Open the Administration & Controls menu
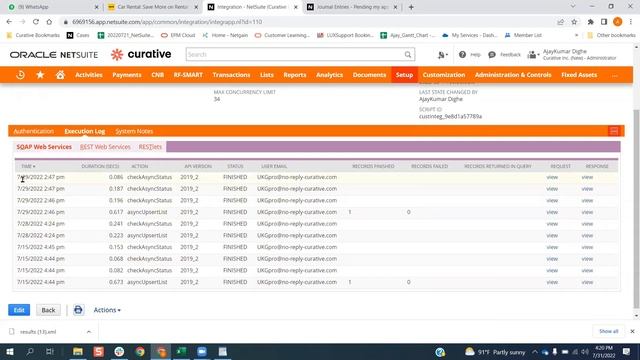Image resolution: width=640 pixels, height=360 pixels. point(513,75)
